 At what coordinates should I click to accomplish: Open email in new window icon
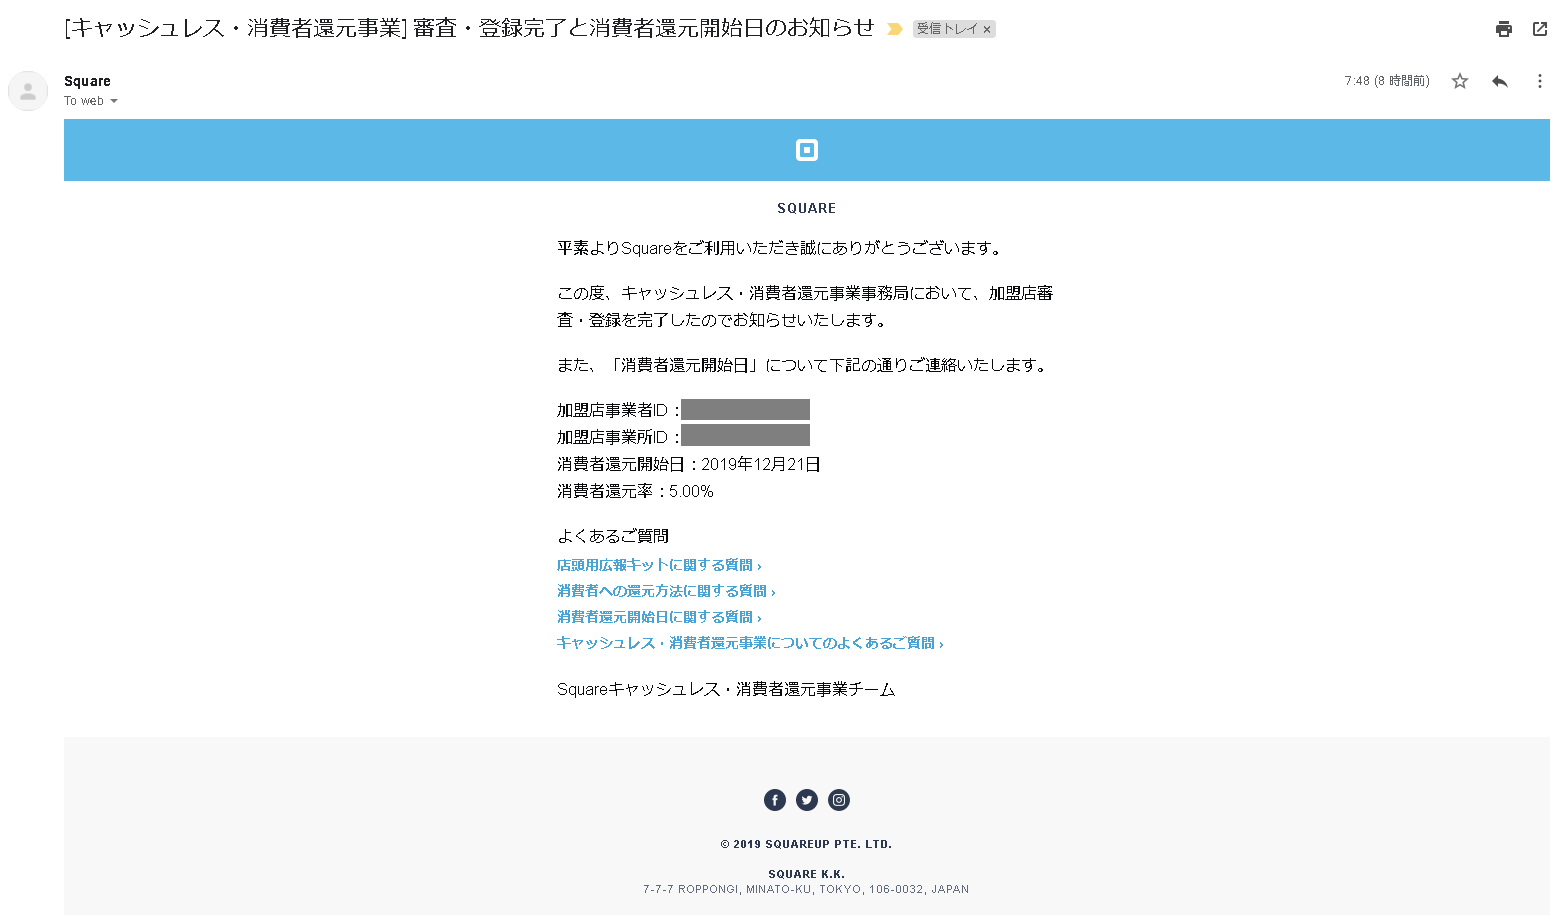point(1540,29)
